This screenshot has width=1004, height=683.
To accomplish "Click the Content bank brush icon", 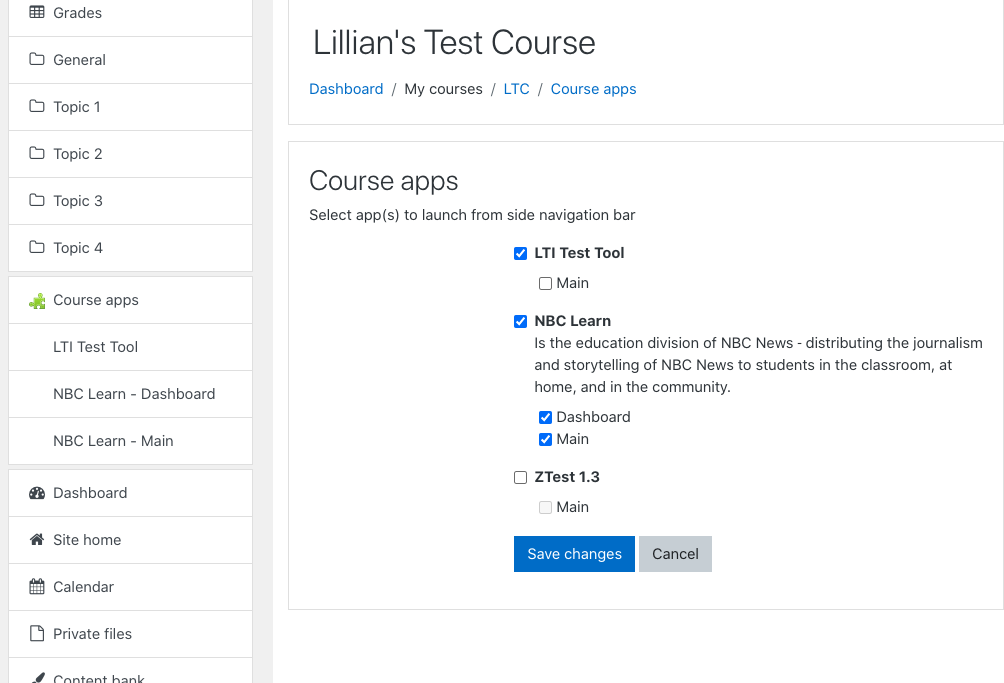I will coord(37,678).
